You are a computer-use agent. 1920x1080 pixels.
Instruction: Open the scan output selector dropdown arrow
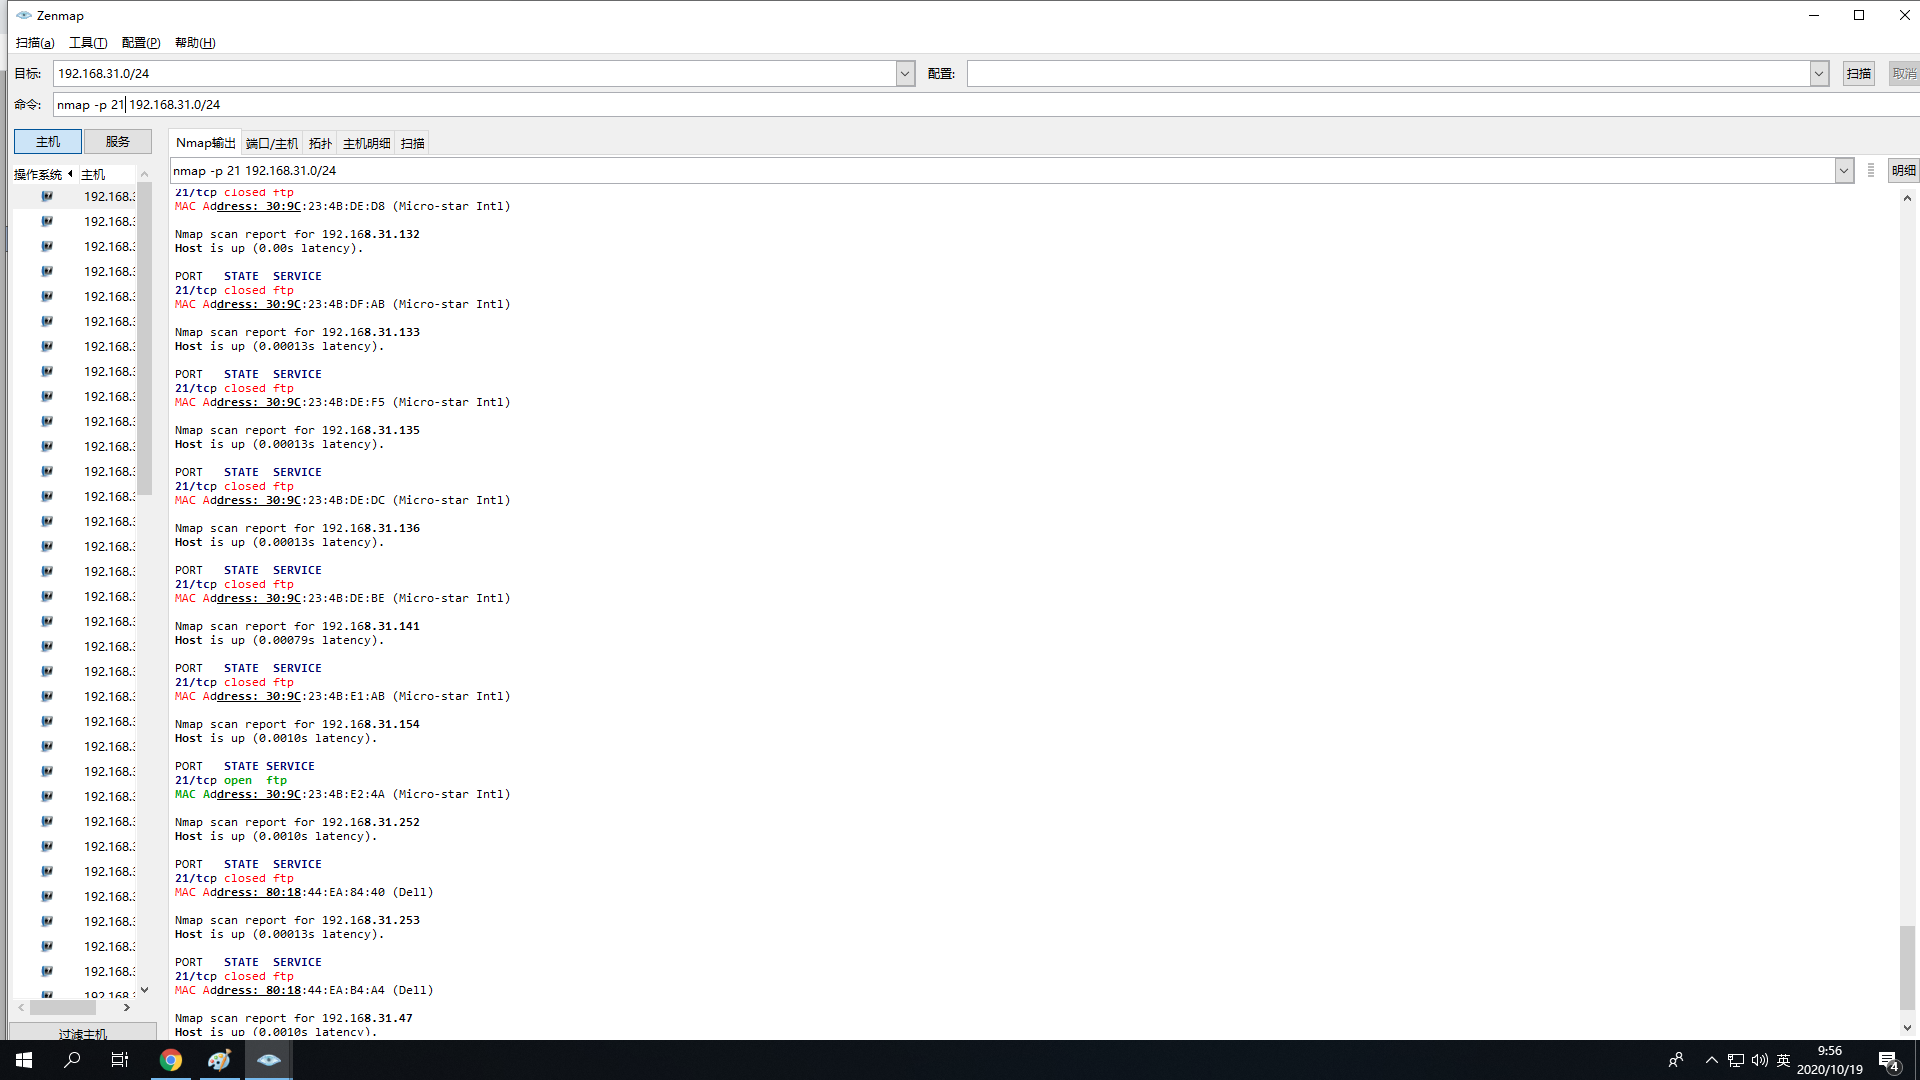pyautogui.click(x=1844, y=171)
